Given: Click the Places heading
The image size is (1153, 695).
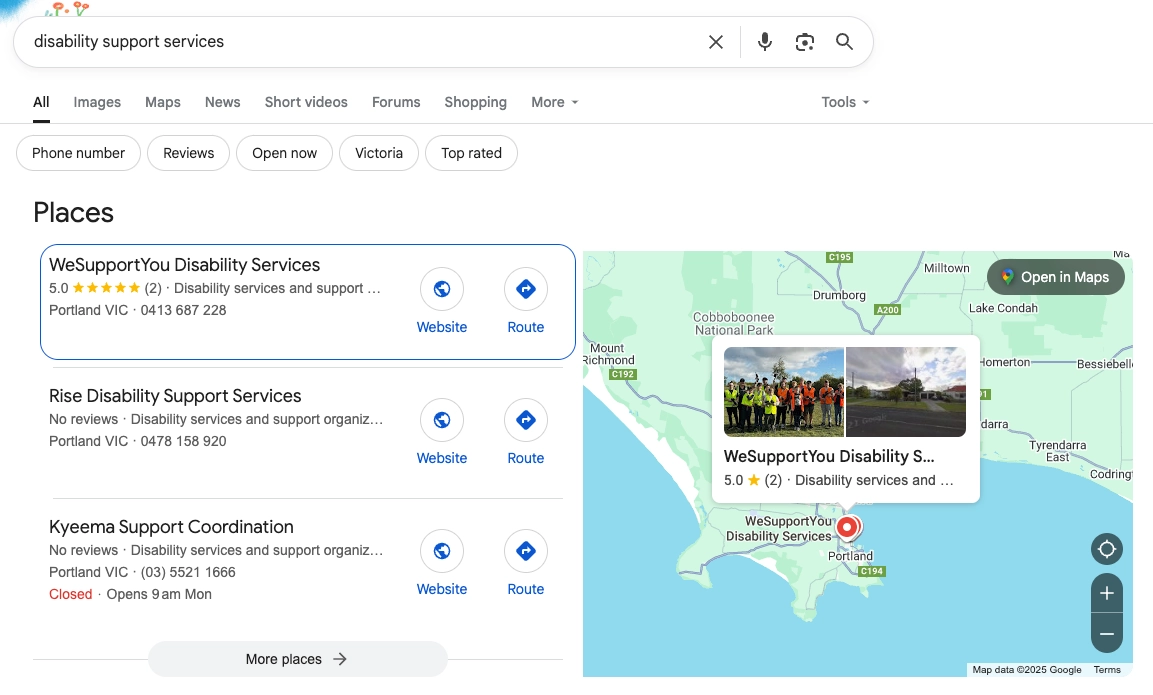Looking at the screenshot, I should click(x=74, y=213).
